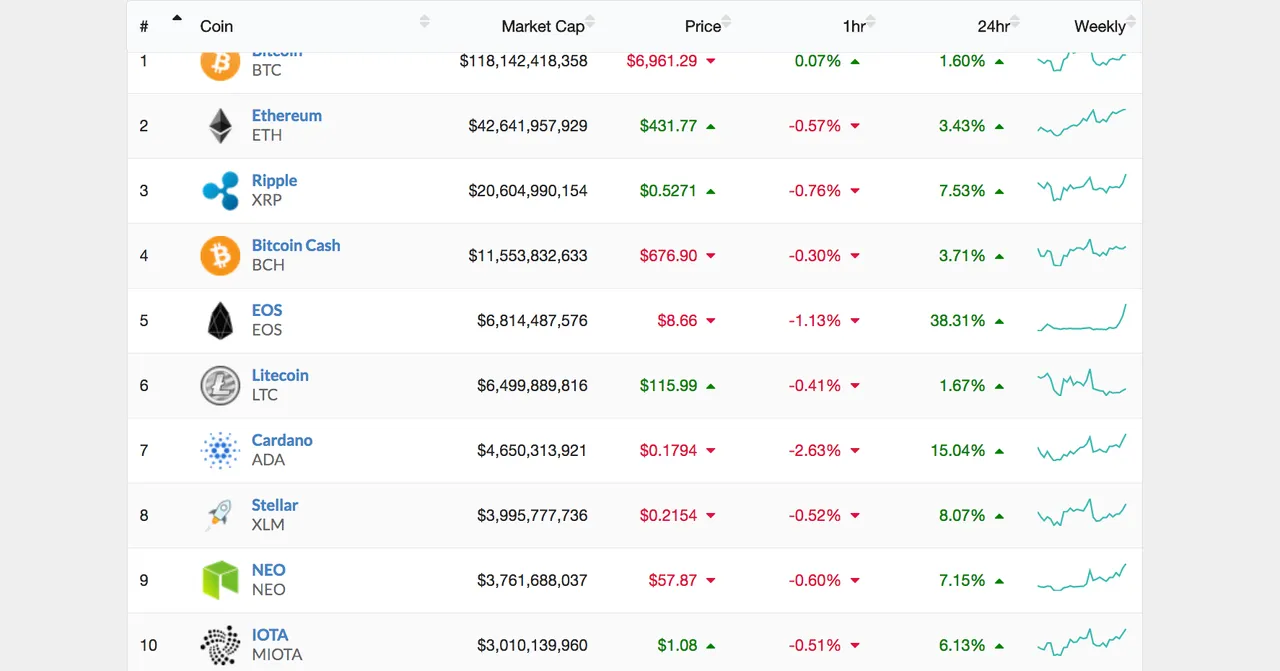View the Ethereum weekly sparkline chart
This screenshot has width=1280, height=671.
point(1082,122)
